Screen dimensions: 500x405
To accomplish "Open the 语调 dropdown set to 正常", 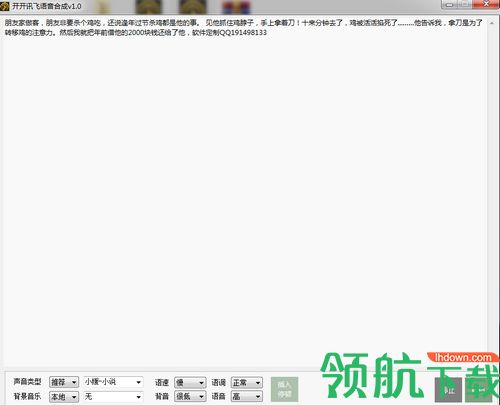I will [x=247, y=383].
